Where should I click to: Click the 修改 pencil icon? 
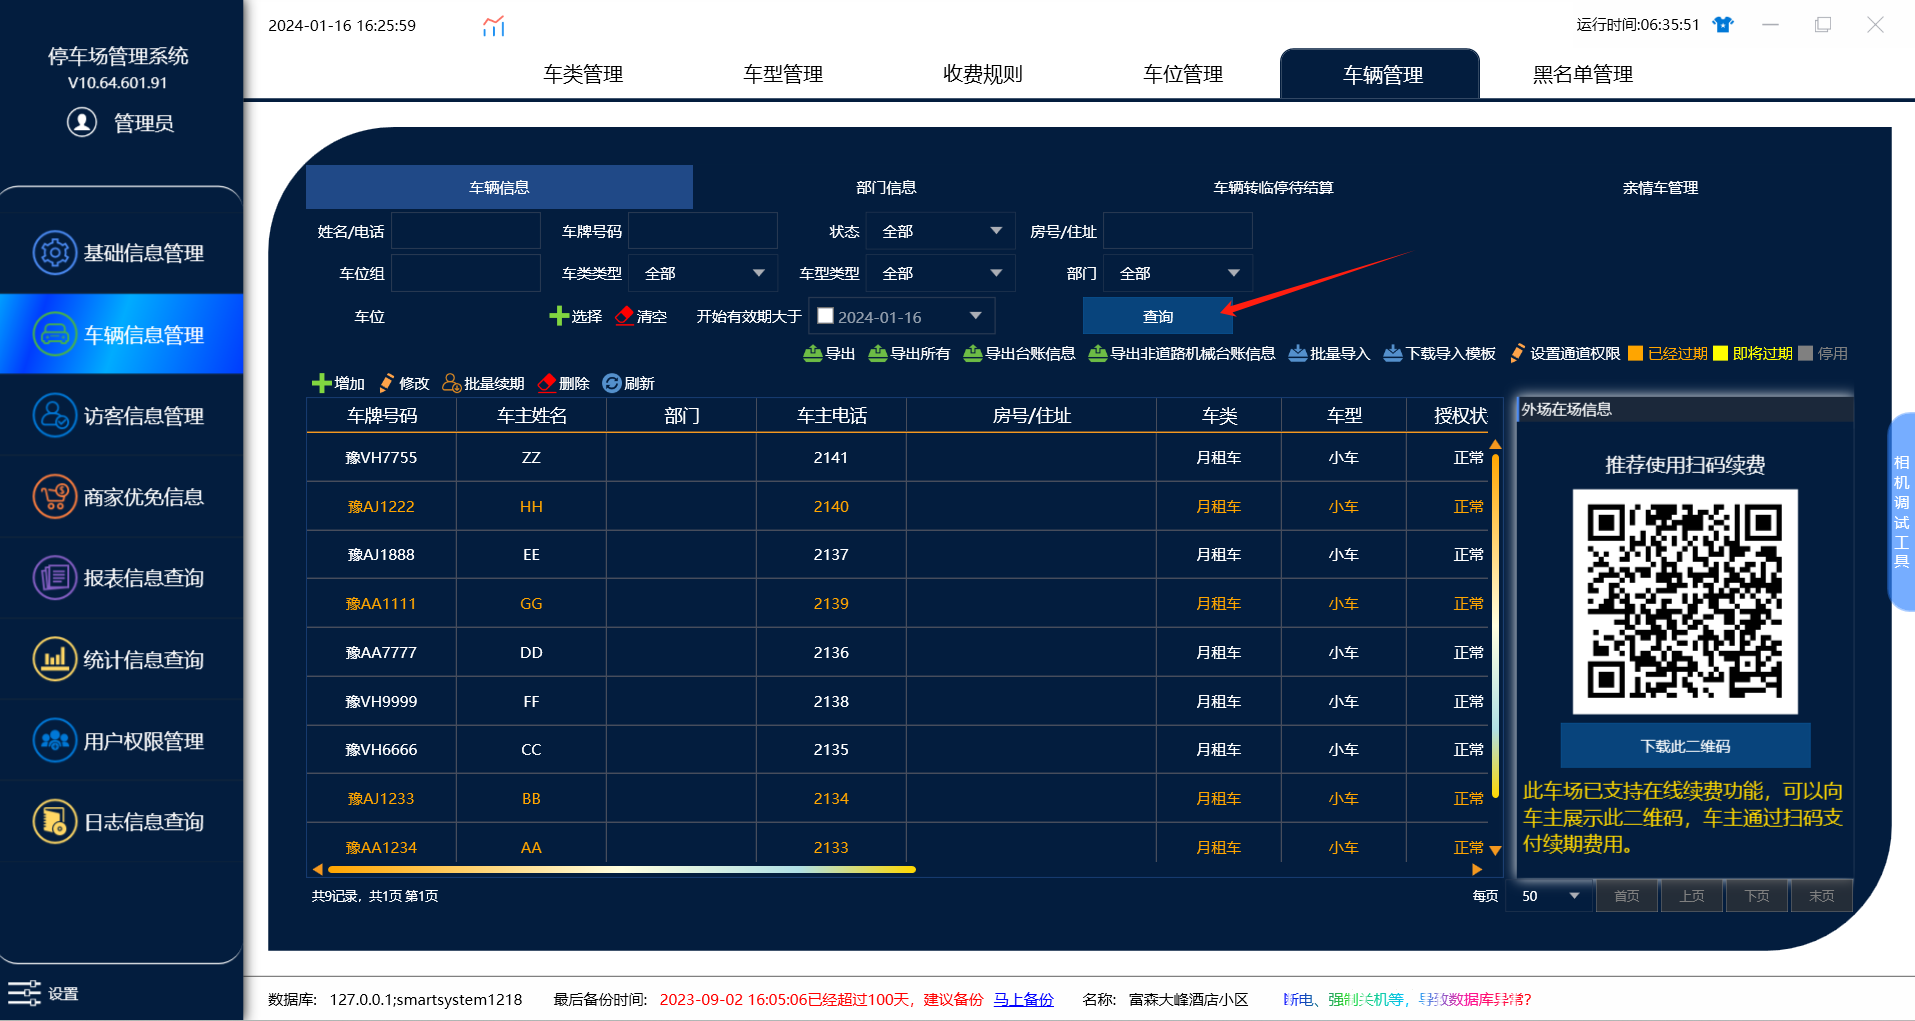coord(387,383)
